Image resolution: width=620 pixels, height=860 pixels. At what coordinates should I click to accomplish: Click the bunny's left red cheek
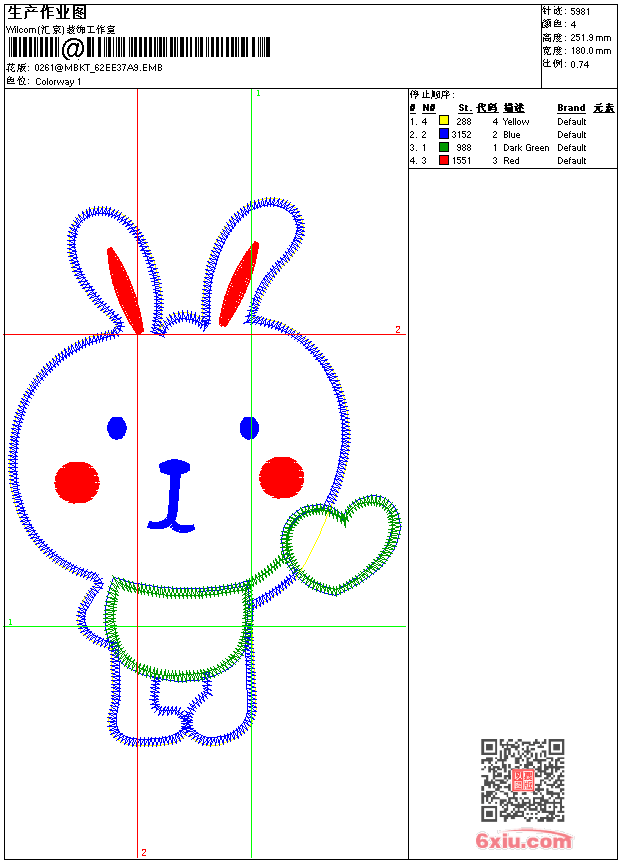point(77,482)
